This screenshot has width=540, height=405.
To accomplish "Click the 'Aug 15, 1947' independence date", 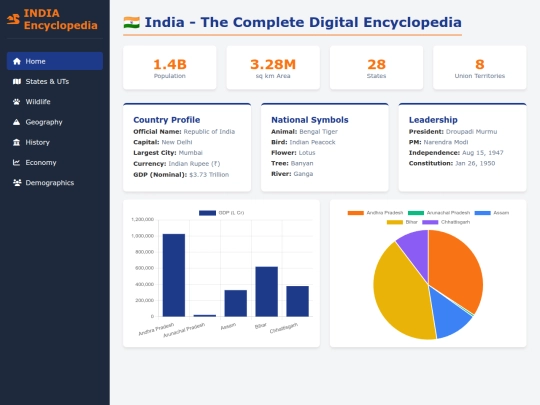I will point(483,153).
